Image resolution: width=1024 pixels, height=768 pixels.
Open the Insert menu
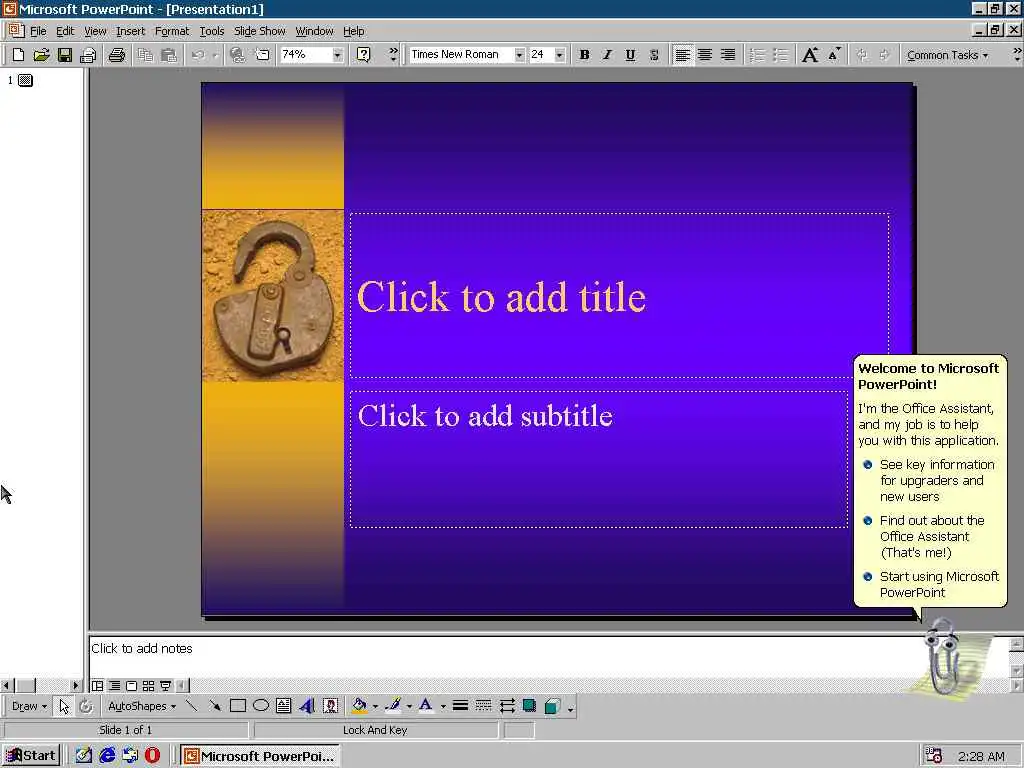click(131, 31)
